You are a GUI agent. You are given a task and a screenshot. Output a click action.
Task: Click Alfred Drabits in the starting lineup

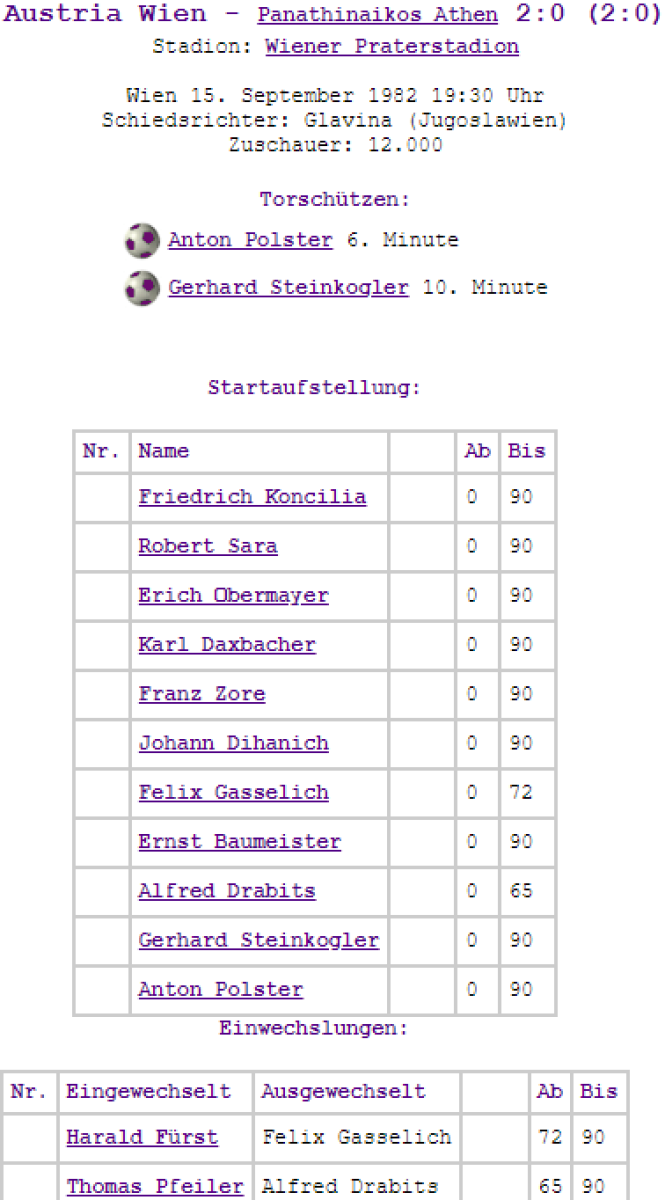pos(227,891)
